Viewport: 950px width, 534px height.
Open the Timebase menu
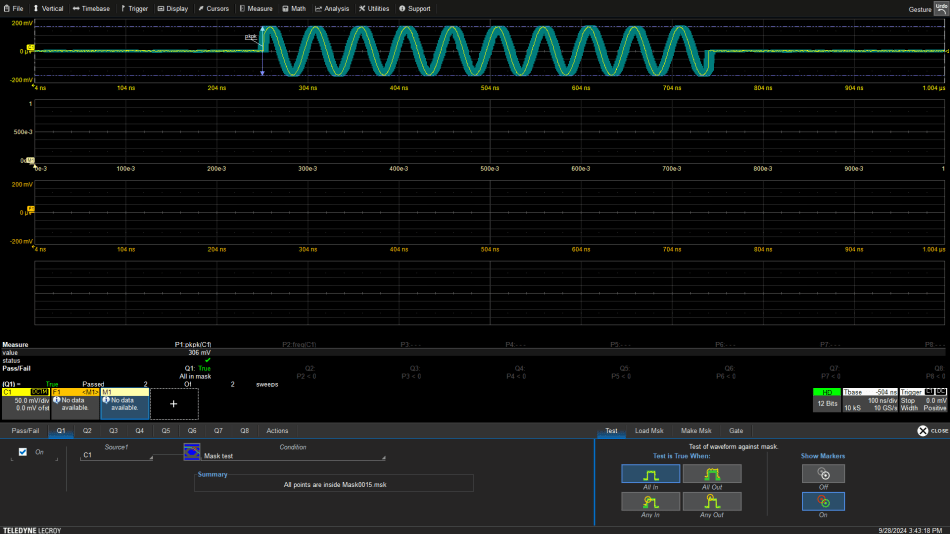pos(91,8)
